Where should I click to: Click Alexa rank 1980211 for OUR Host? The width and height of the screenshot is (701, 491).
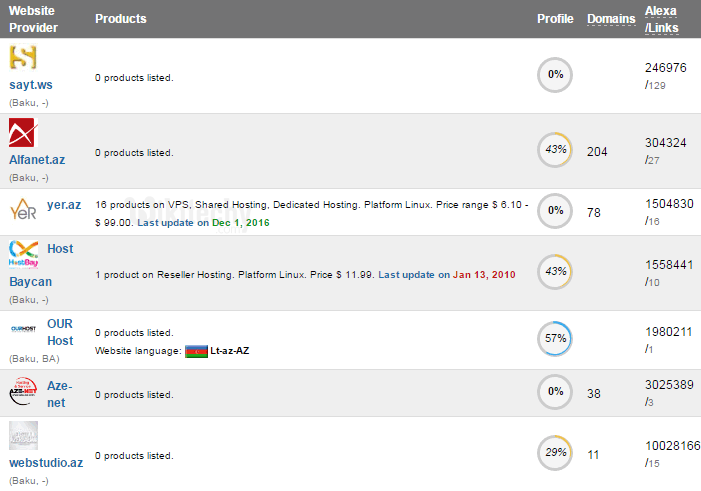pyautogui.click(x=668, y=332)
